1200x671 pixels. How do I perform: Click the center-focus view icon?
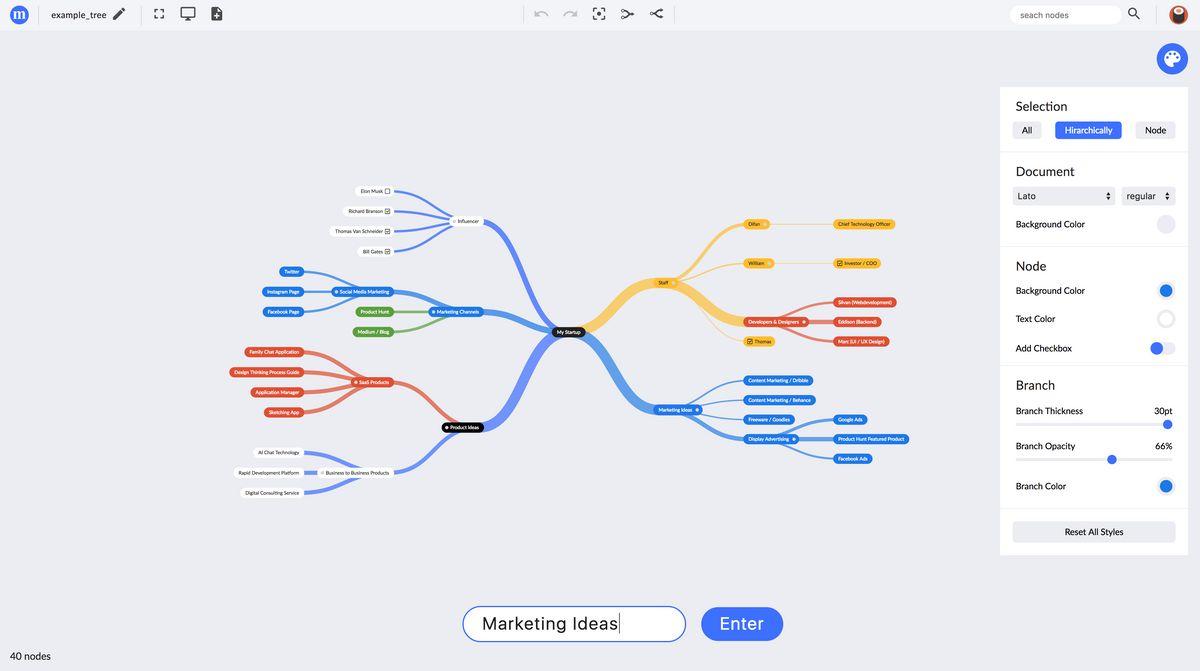599,14
